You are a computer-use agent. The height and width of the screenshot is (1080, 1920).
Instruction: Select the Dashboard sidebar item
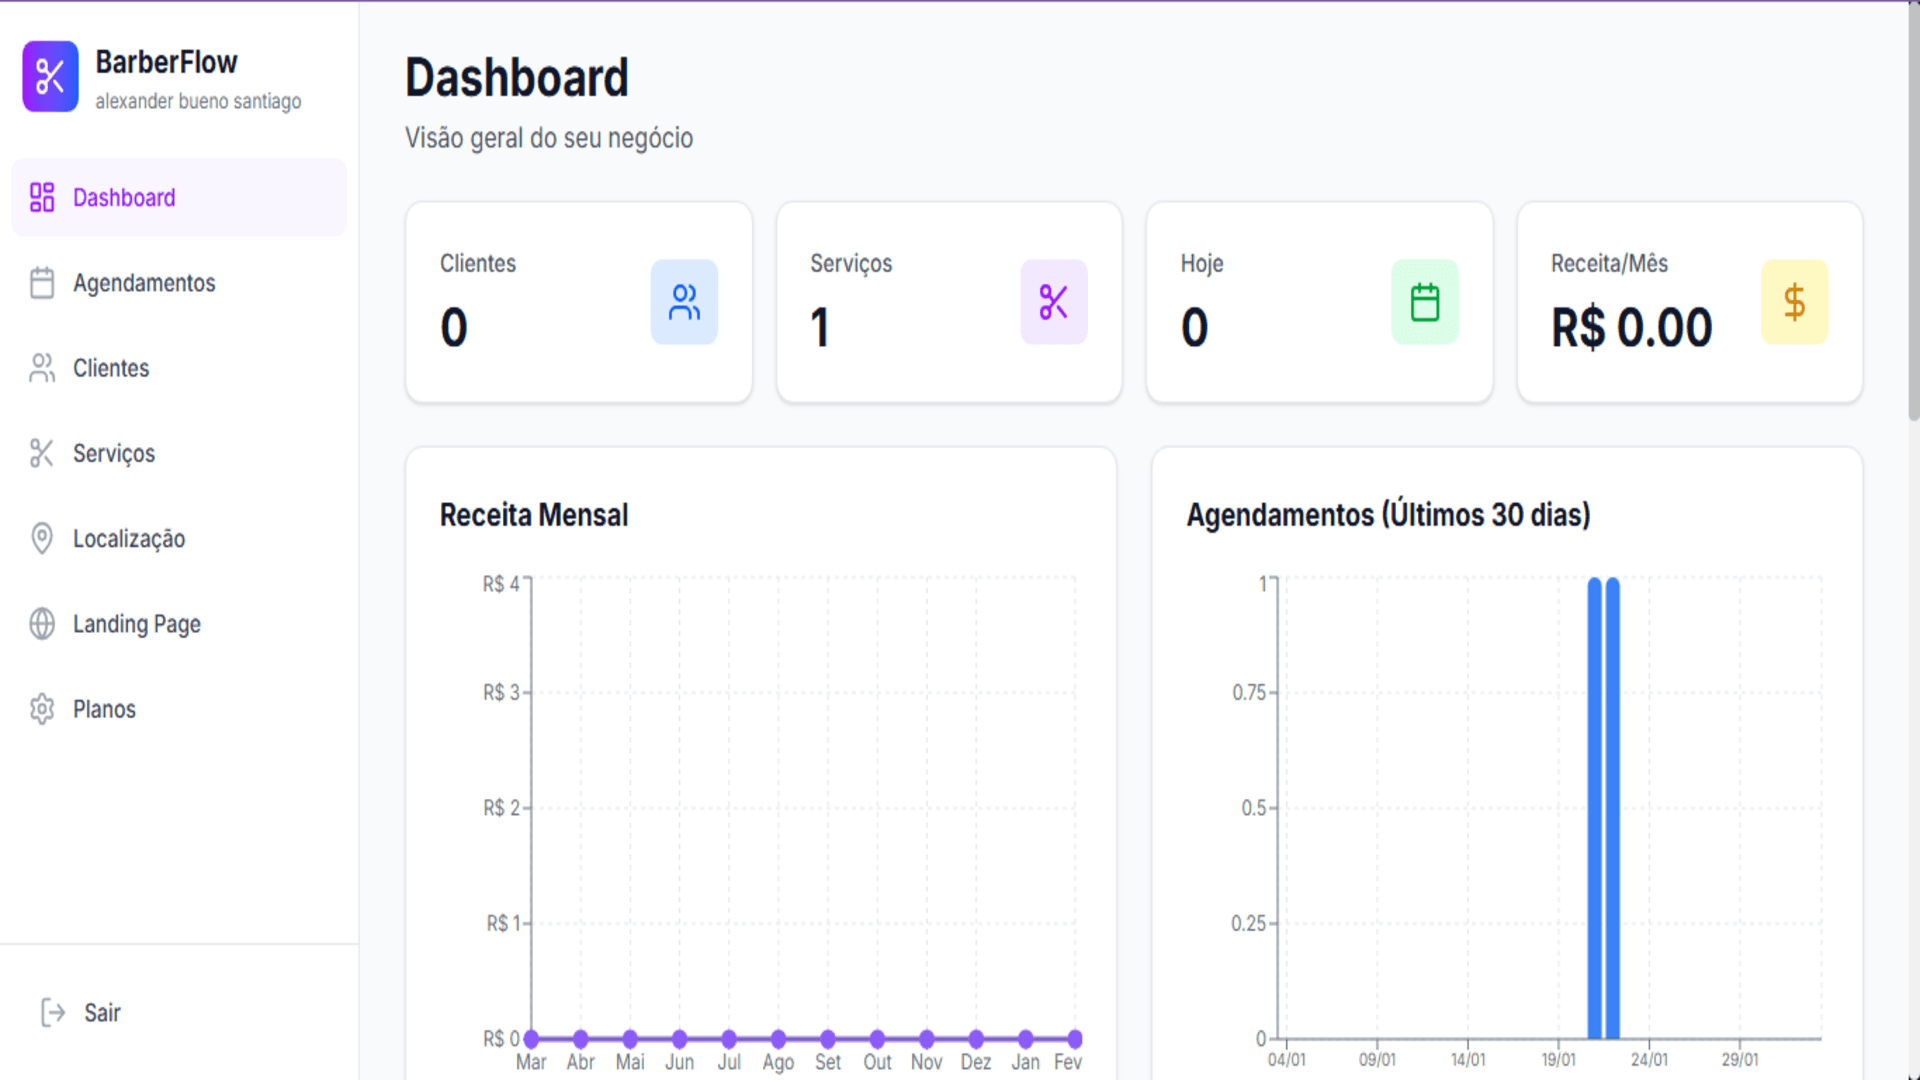click(x=124, y=198)
